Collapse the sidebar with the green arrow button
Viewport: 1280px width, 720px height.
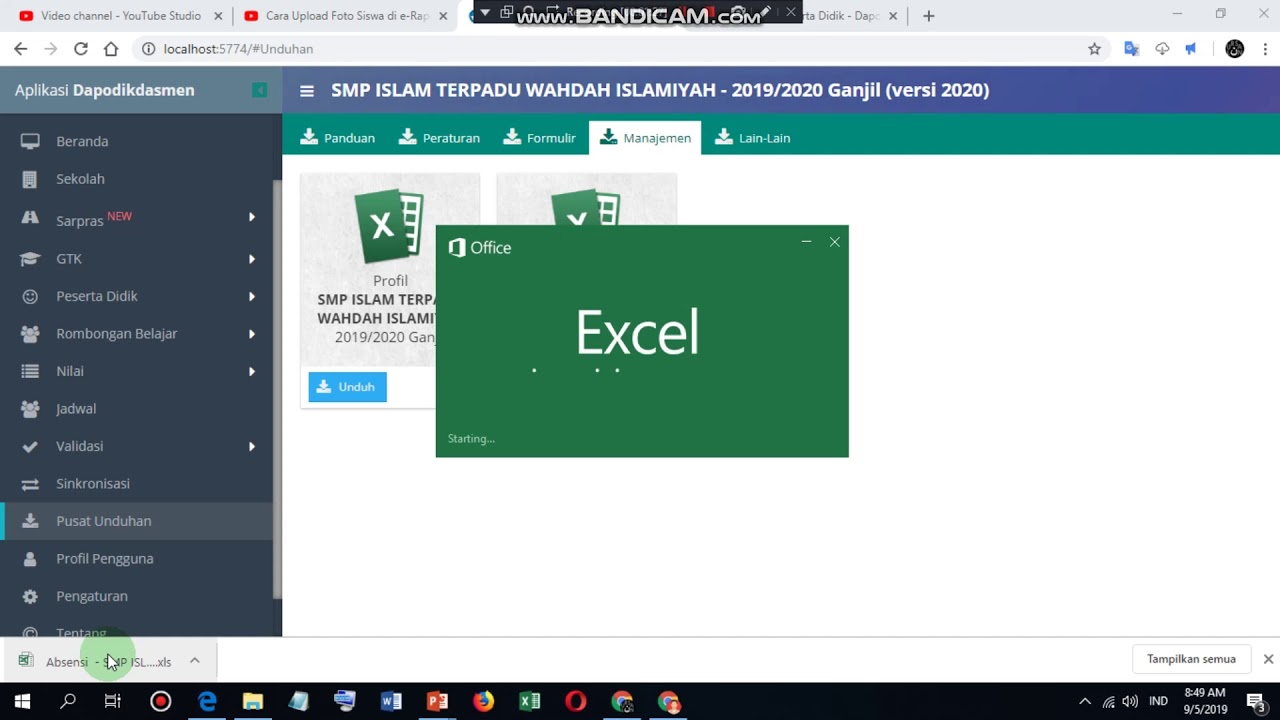pyautogui.click(x=259, y=90)
